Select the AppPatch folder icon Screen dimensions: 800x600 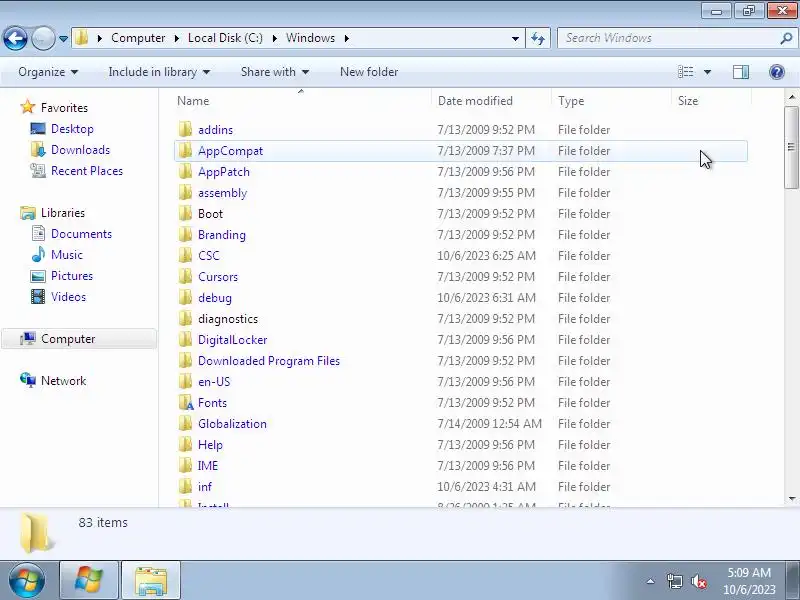tap(185, 171)
